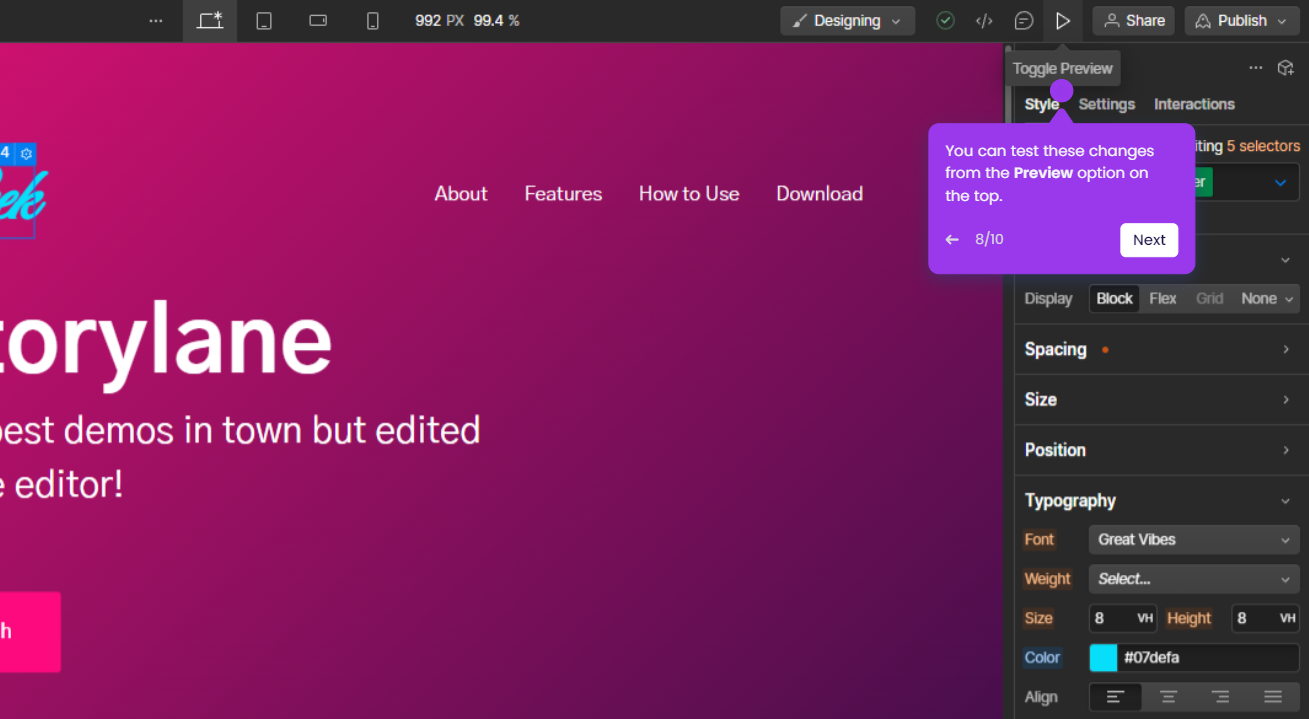Click the Publish button
The image size is (1309, 719).
tap(1241, 20)
